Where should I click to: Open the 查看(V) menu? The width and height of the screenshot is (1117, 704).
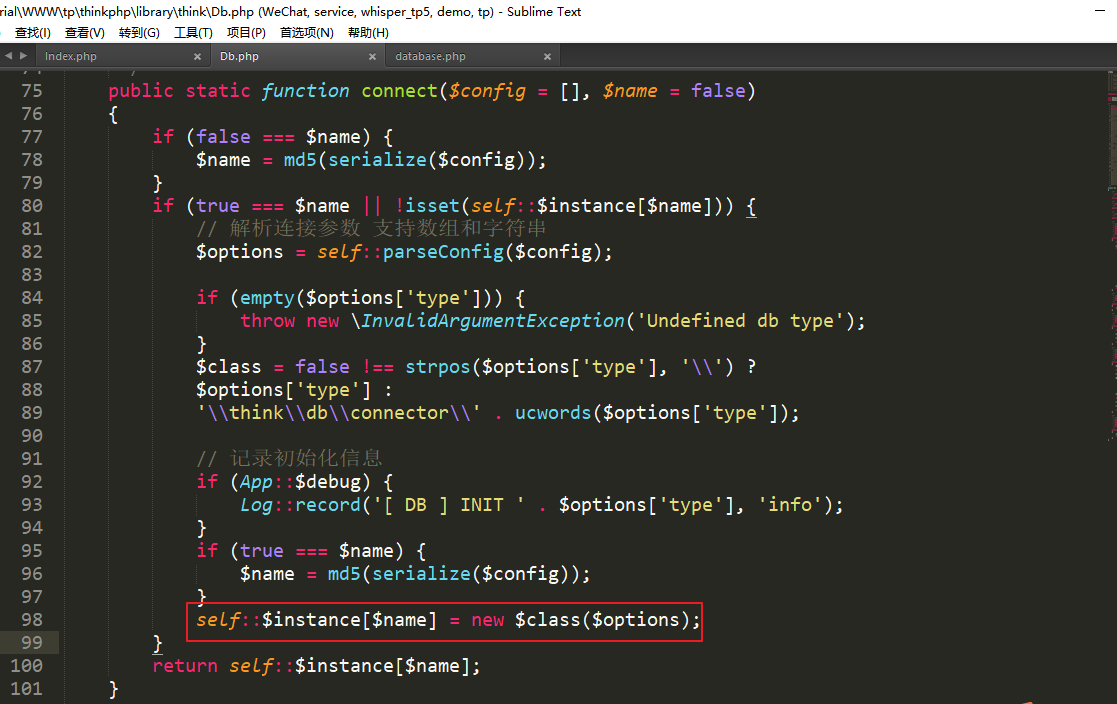(x=84, y=32)
